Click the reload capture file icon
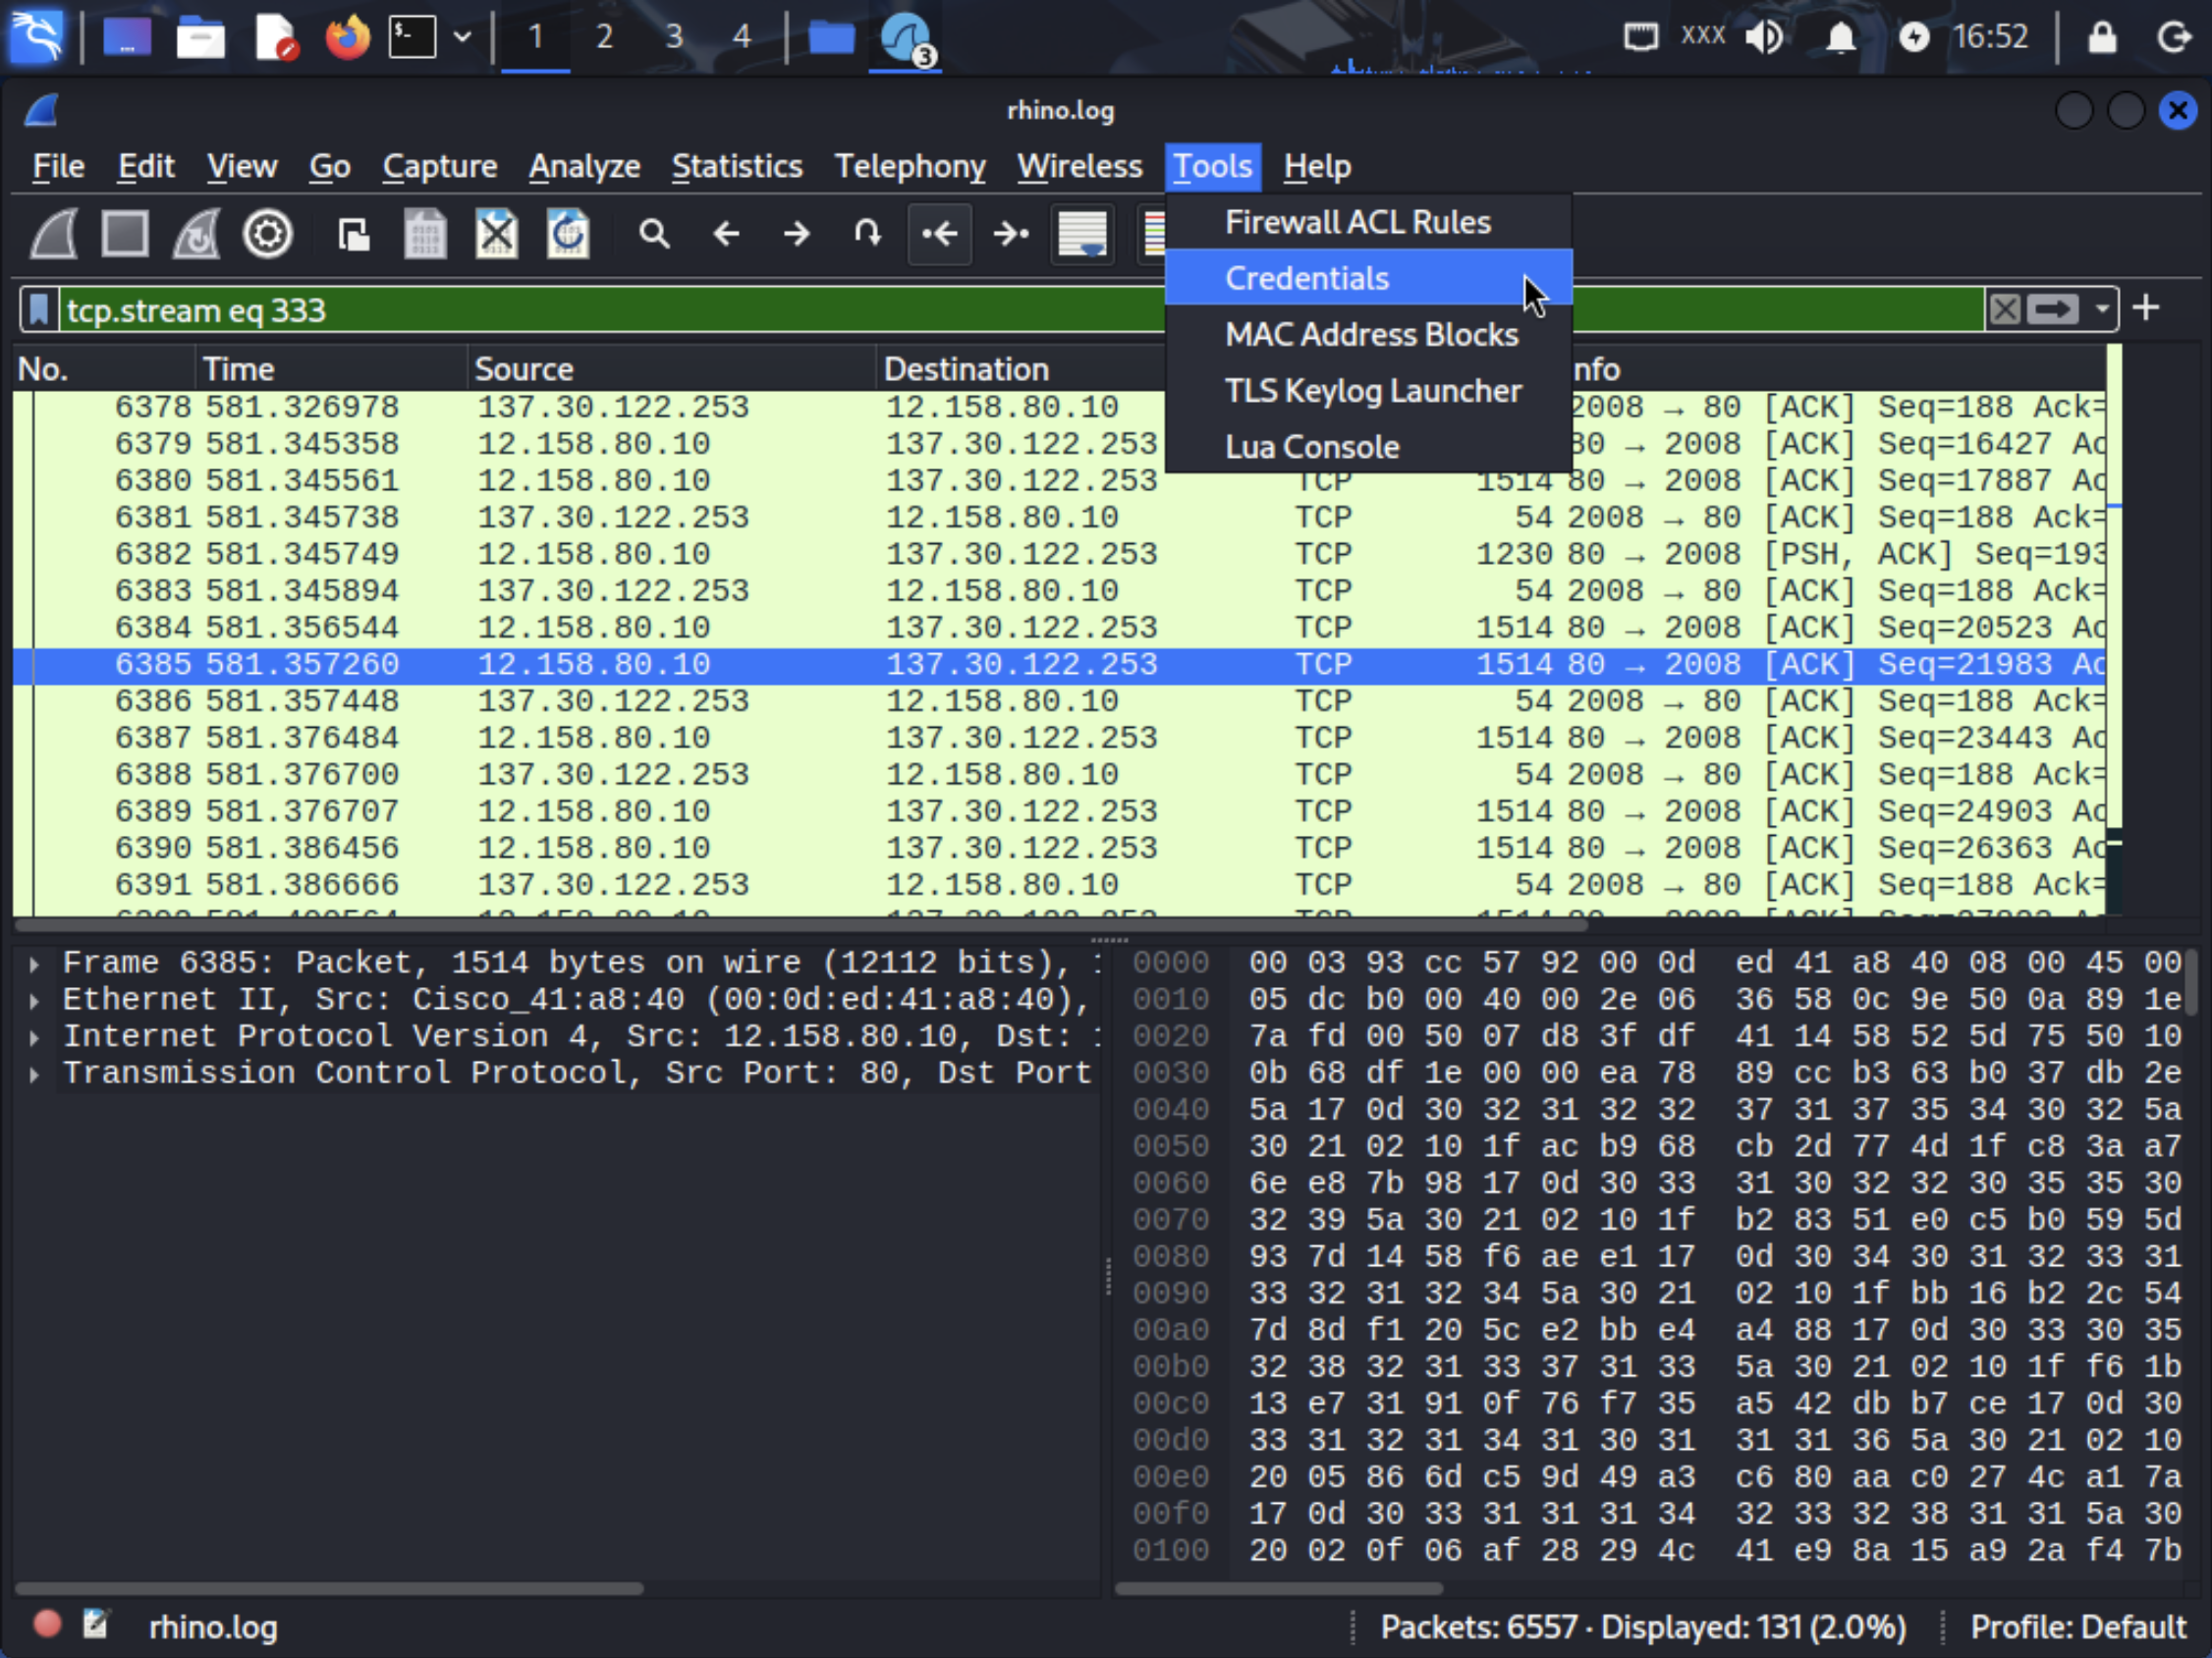The height and width of the screenshot is (1658, 2212). pos(568,235)
